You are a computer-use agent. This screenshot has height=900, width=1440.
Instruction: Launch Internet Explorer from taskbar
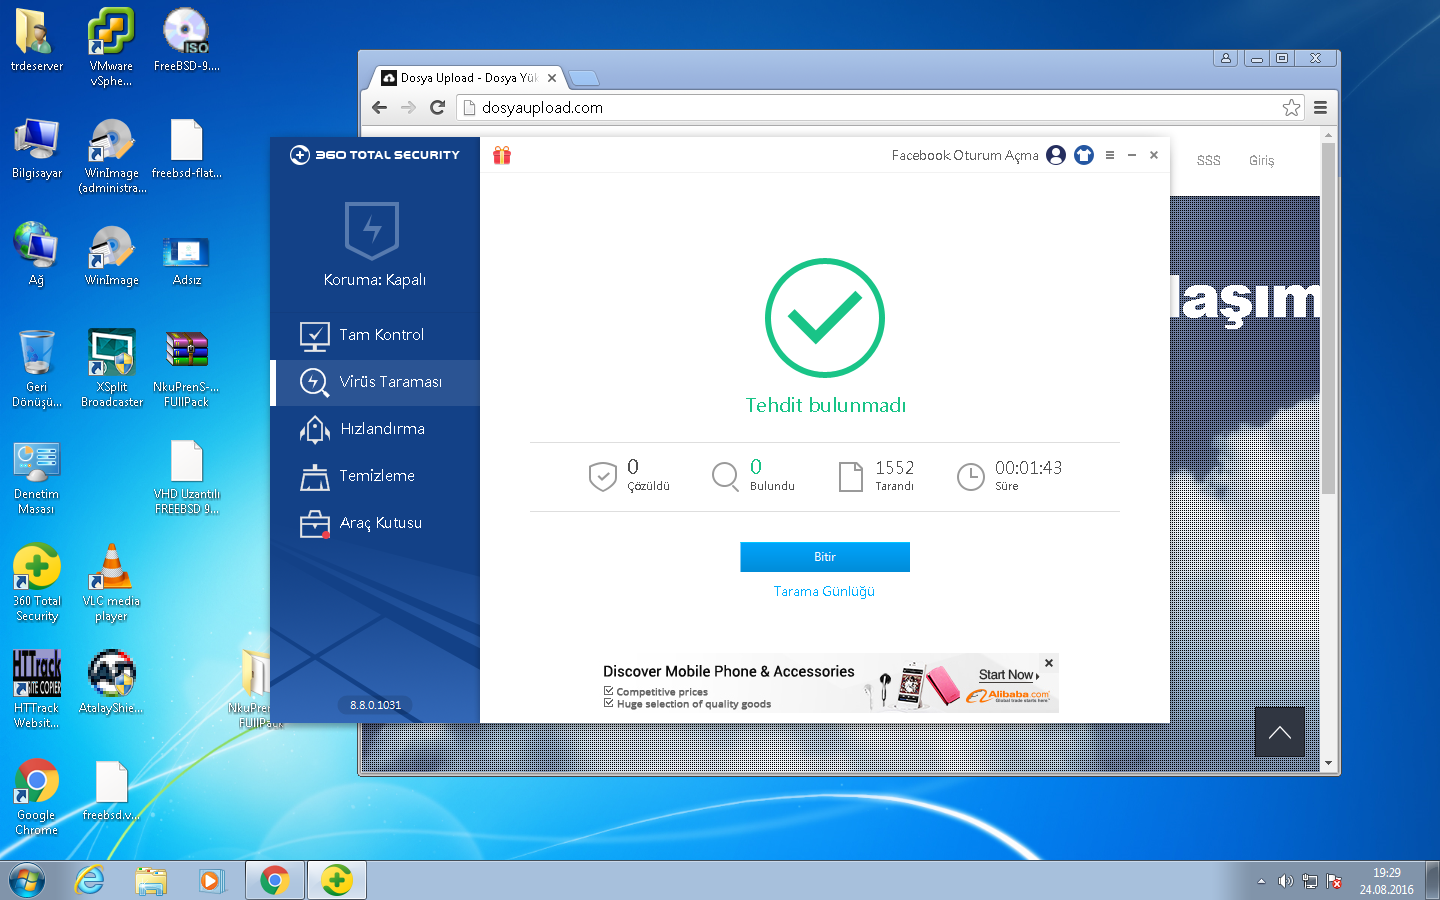[x=90, y=881]
